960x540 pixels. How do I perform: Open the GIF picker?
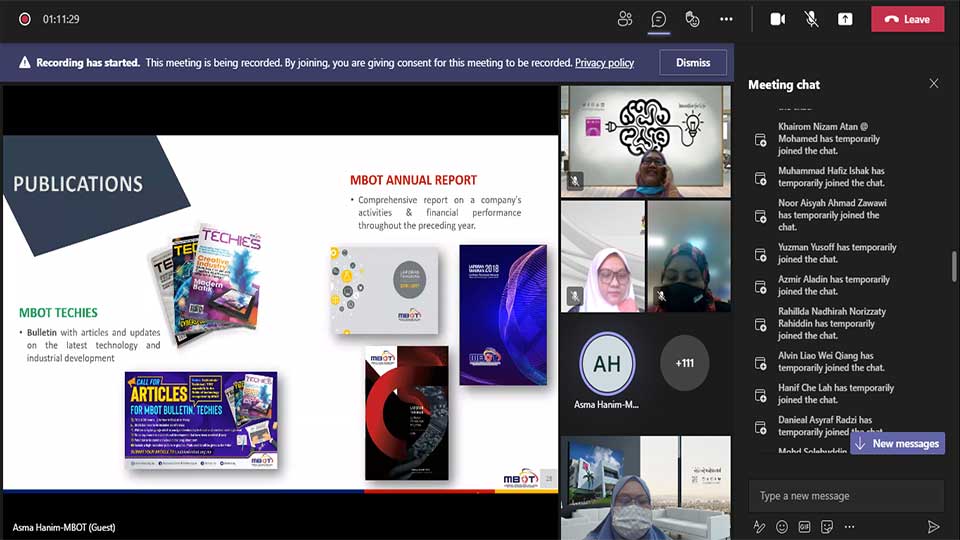(804, 527)
